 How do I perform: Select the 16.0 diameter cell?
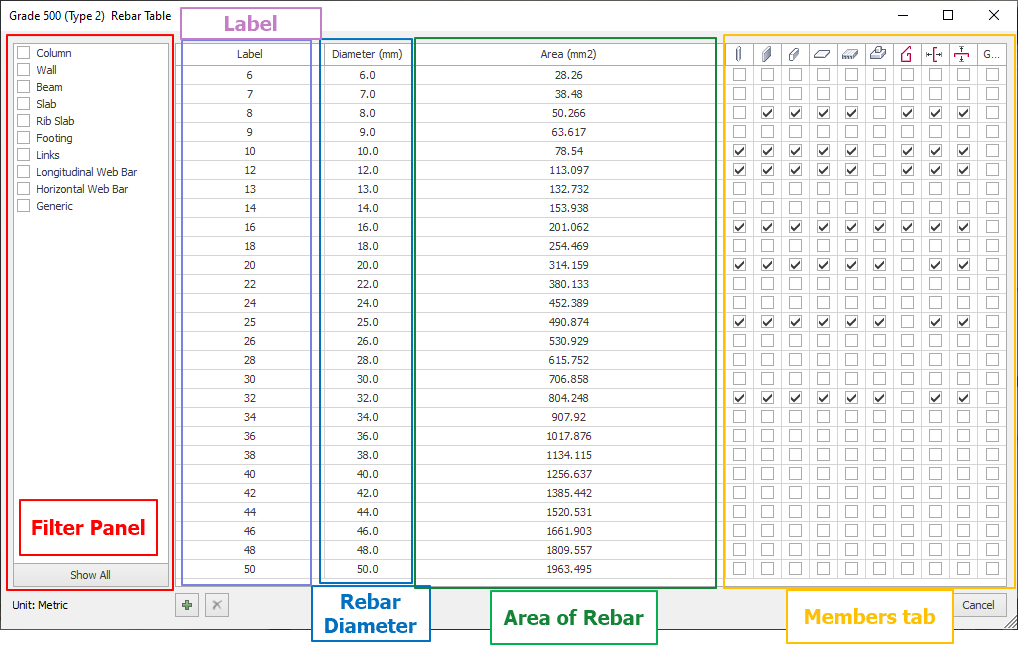coord(367,227)
